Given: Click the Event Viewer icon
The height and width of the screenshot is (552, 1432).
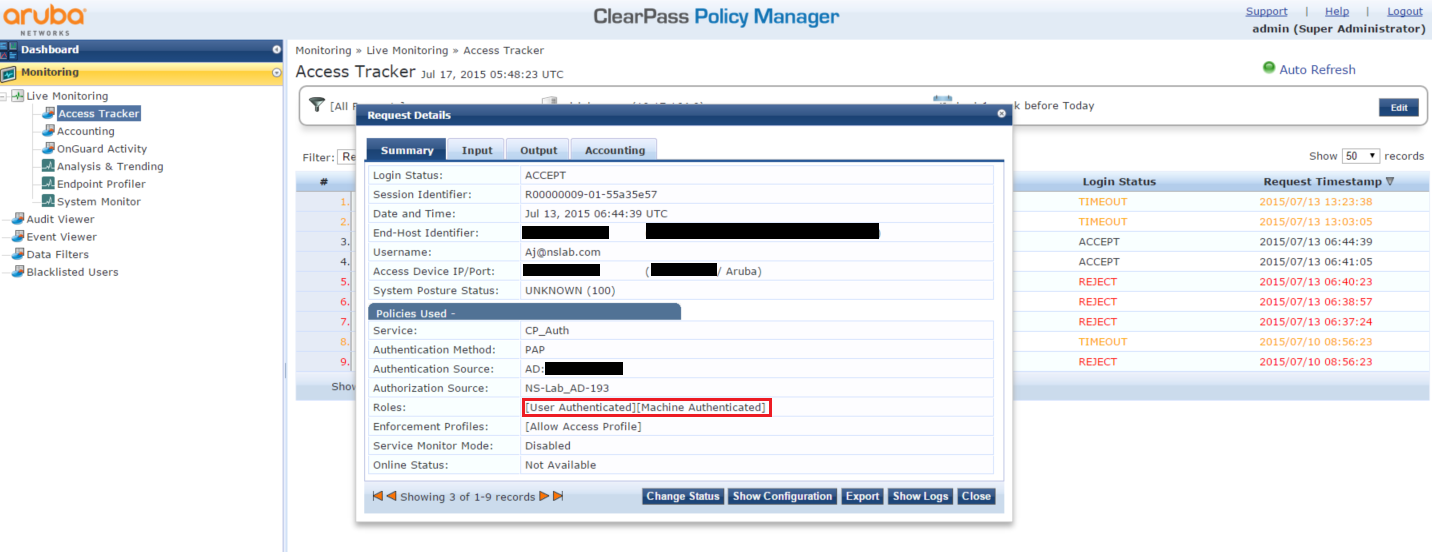Looking at the screenshot, I should tap(18, 237).
